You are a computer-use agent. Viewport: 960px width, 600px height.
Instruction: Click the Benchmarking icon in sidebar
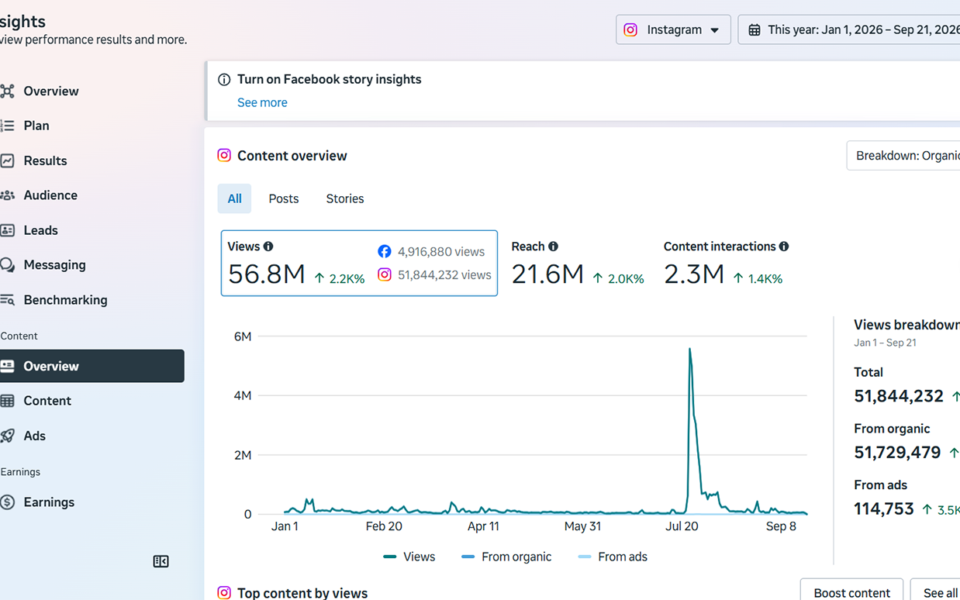(x=7, y=300)
